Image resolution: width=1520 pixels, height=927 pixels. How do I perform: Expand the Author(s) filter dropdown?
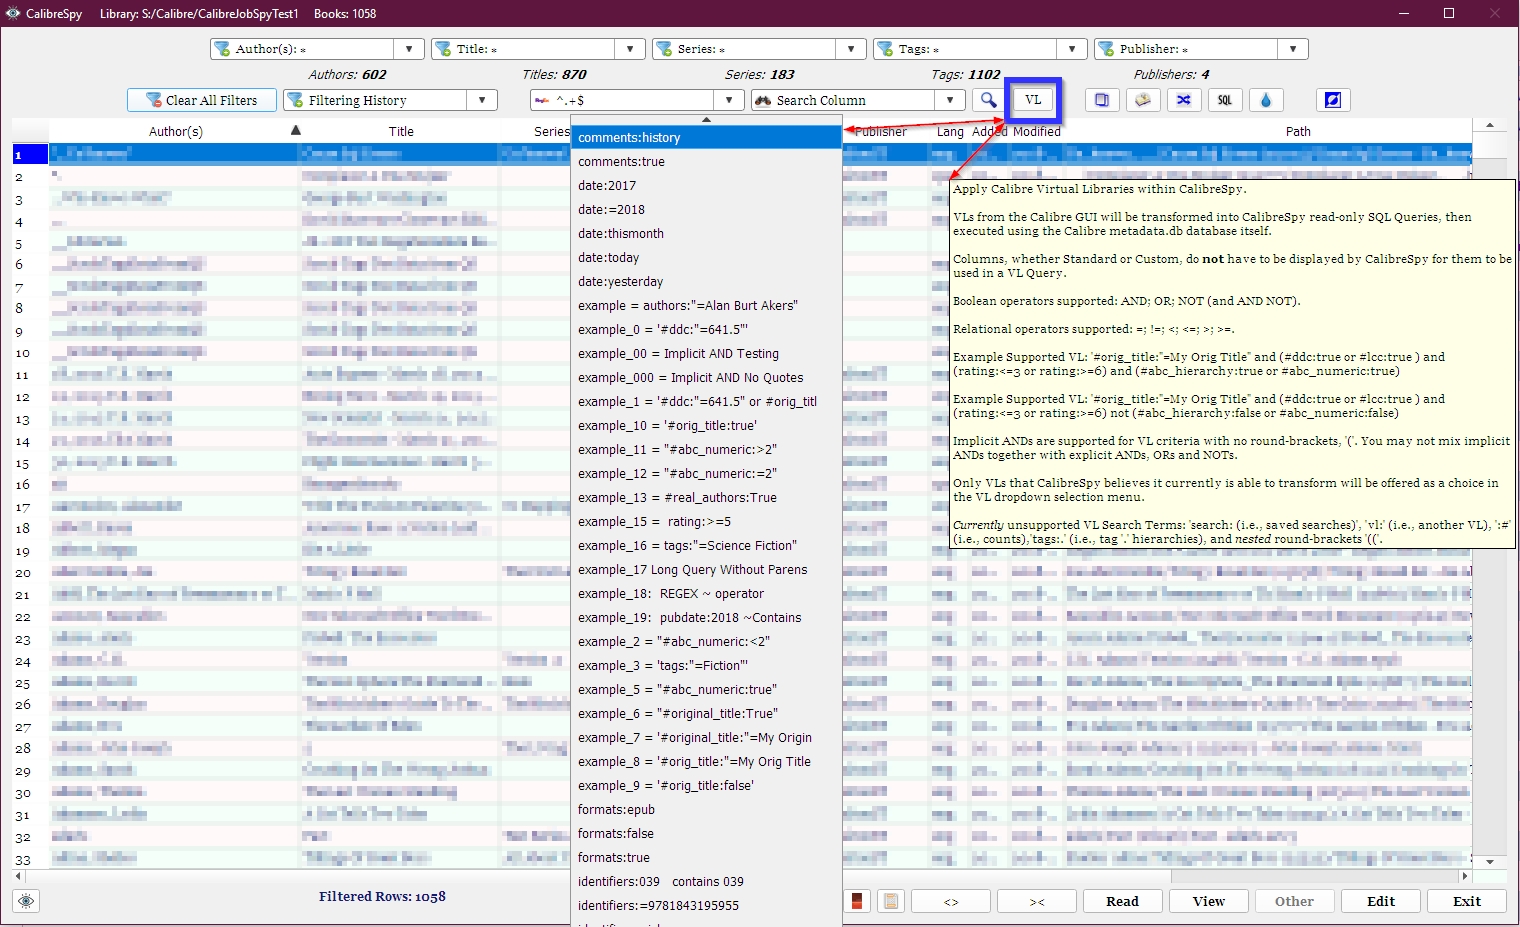[x=408, y=49]
